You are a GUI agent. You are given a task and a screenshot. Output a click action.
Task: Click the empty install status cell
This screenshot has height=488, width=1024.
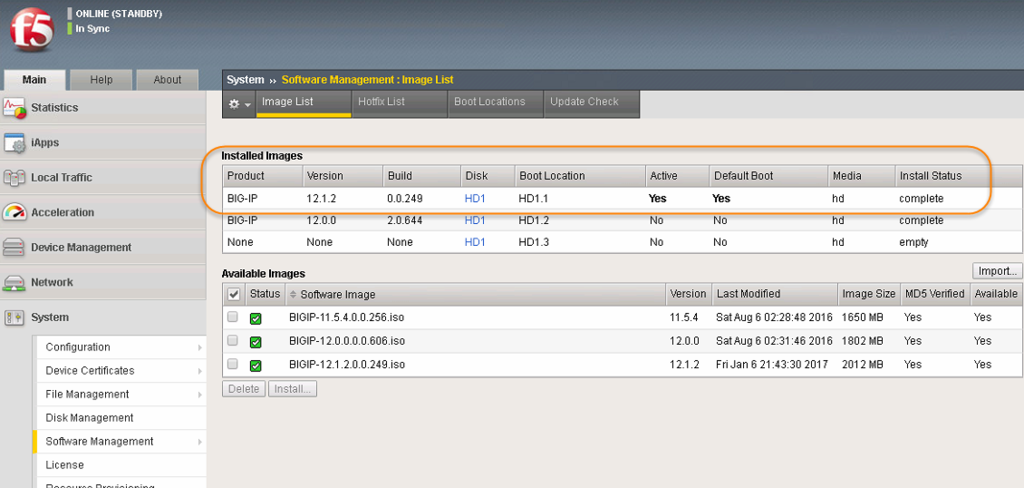click(x=914, y=242)
